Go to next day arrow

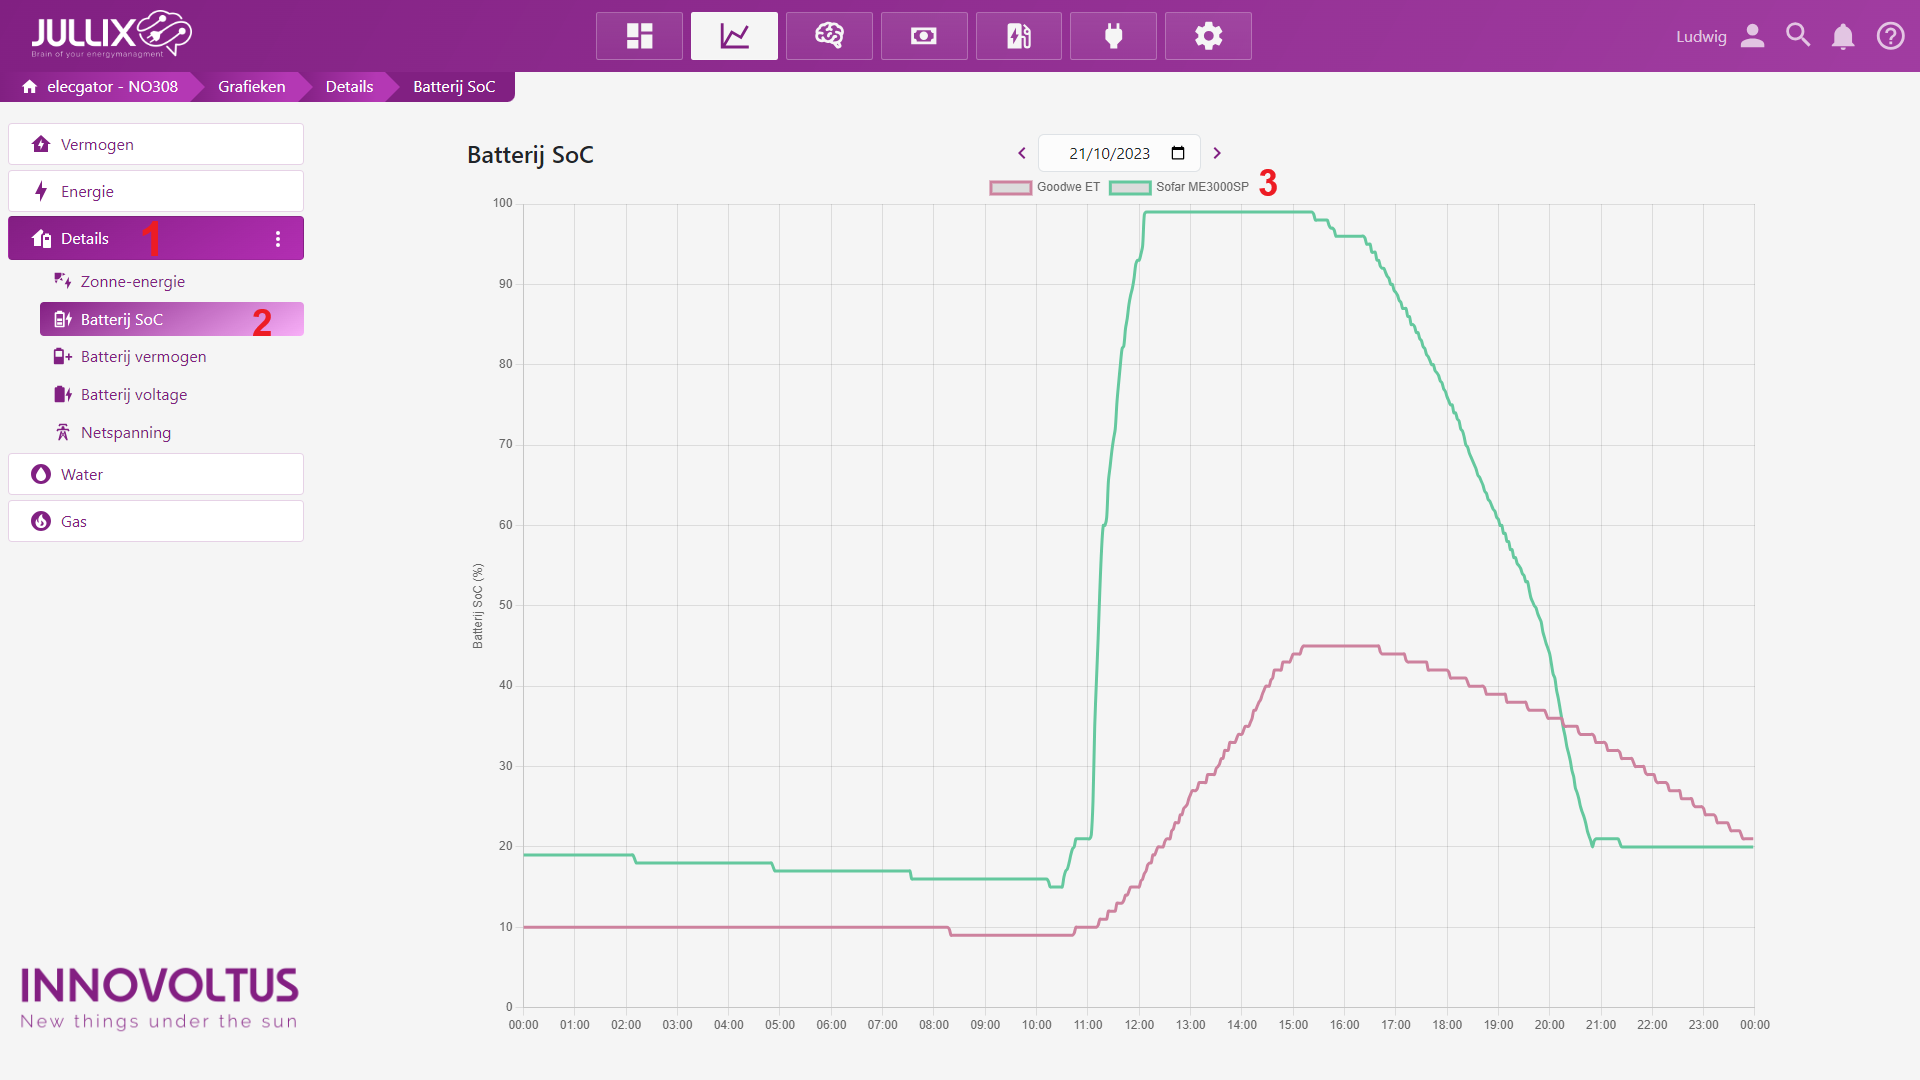point(1217,153)
